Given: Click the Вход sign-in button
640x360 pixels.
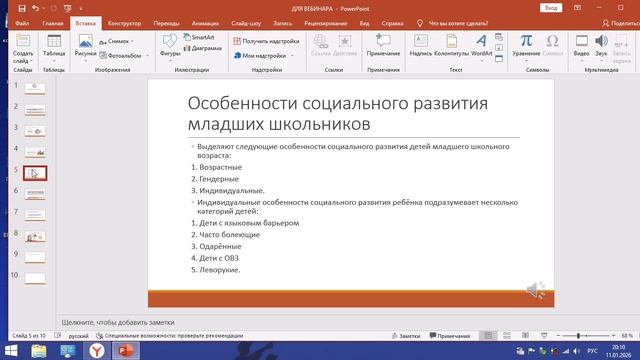Looking at the screenshot, I should point(551,8).
